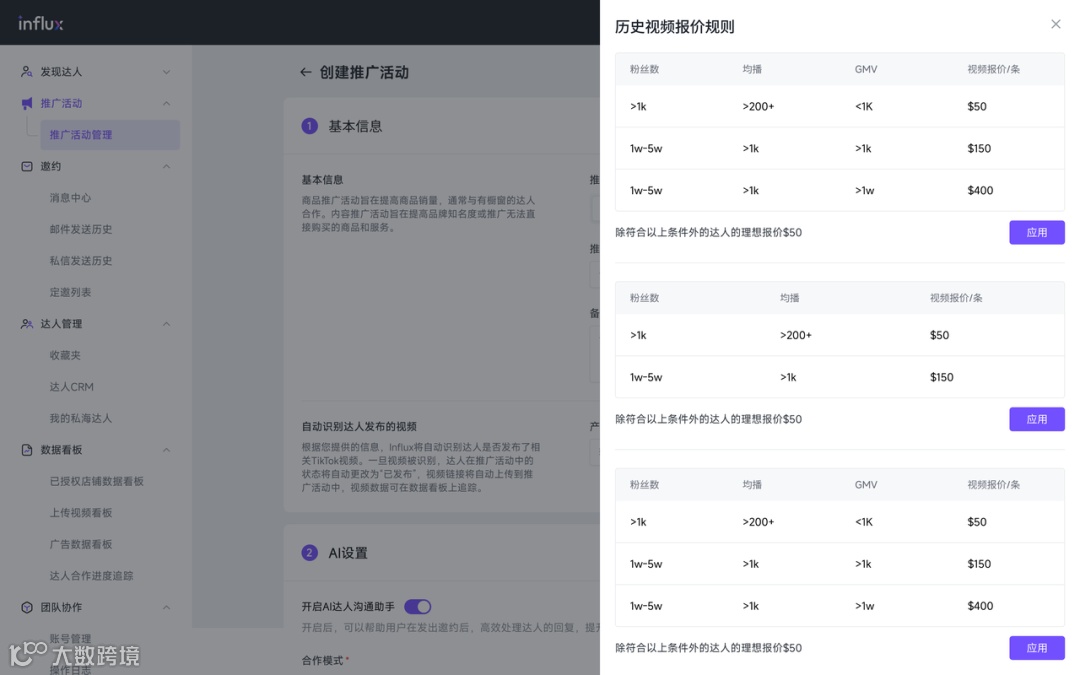1080x675 pixels.
Task: Open 邮件发送历史 page
Action: pyautogui.click(x=81, y=229)
